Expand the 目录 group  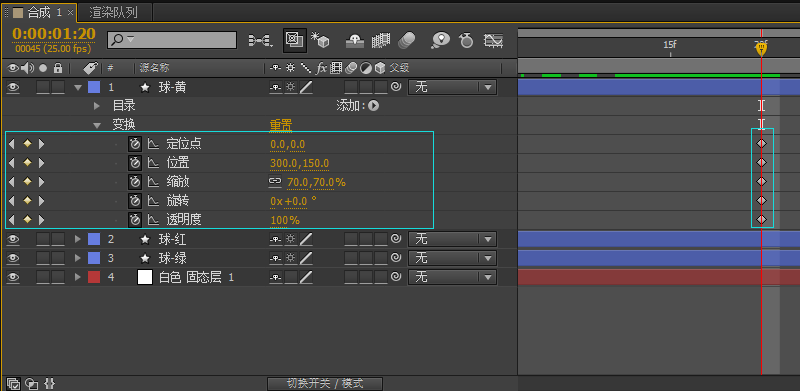click(x=97, y=106)
